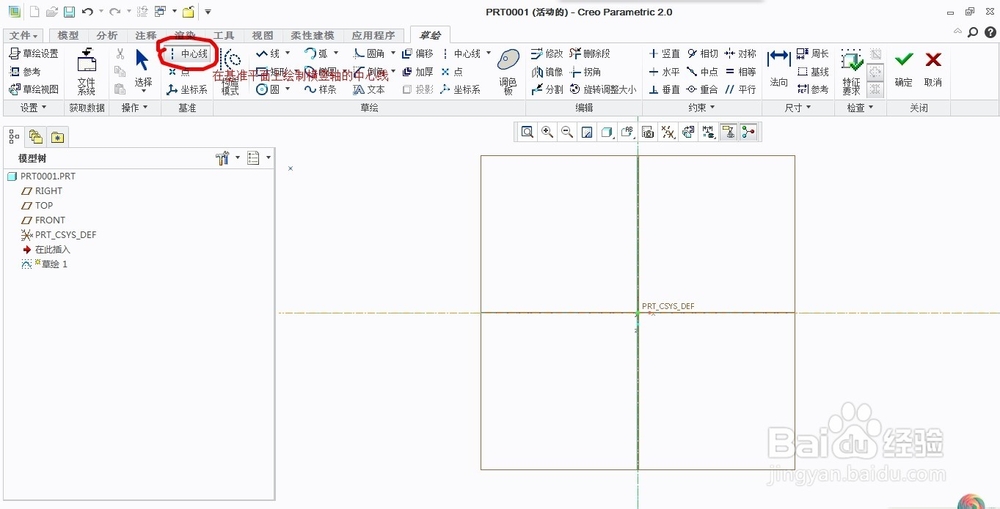
Task: Apply the 重合 coincident constraint
Action: coord(703,90)
